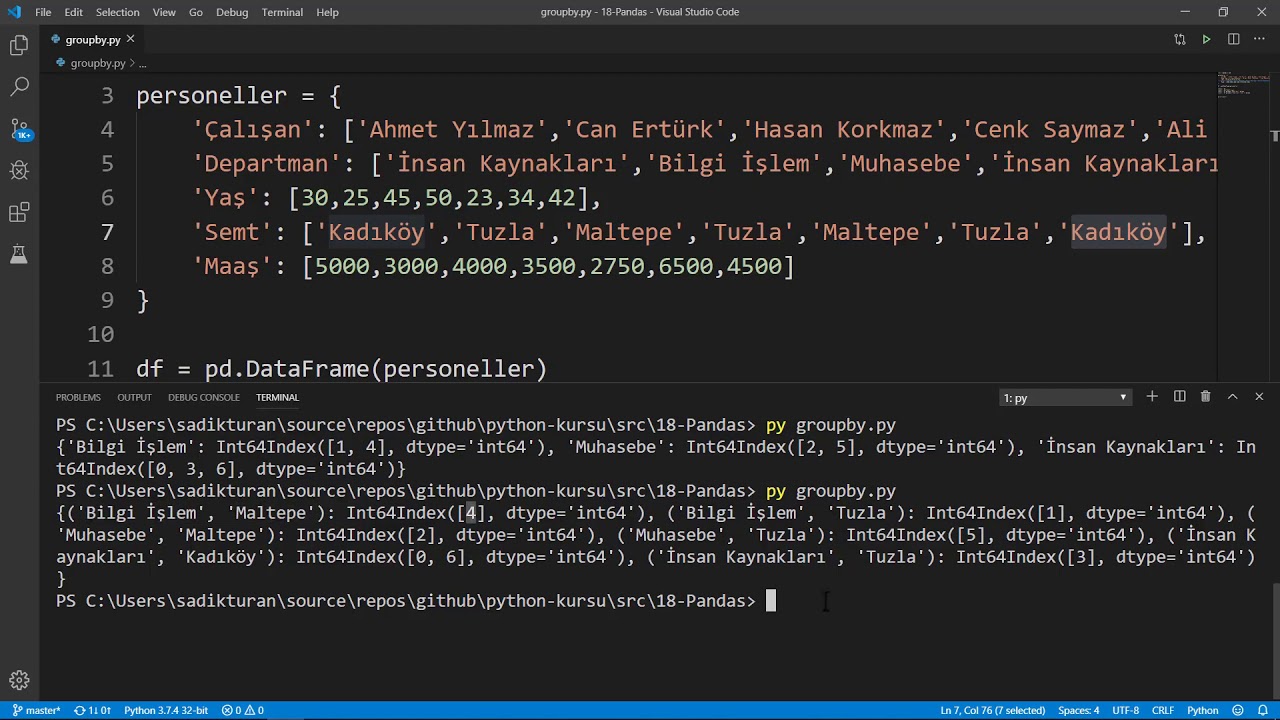The height and width of the screenshot is (720, 1280).
Task: Click the breadcrumb ellipsis after groupby.py
Action: point(142,63)
